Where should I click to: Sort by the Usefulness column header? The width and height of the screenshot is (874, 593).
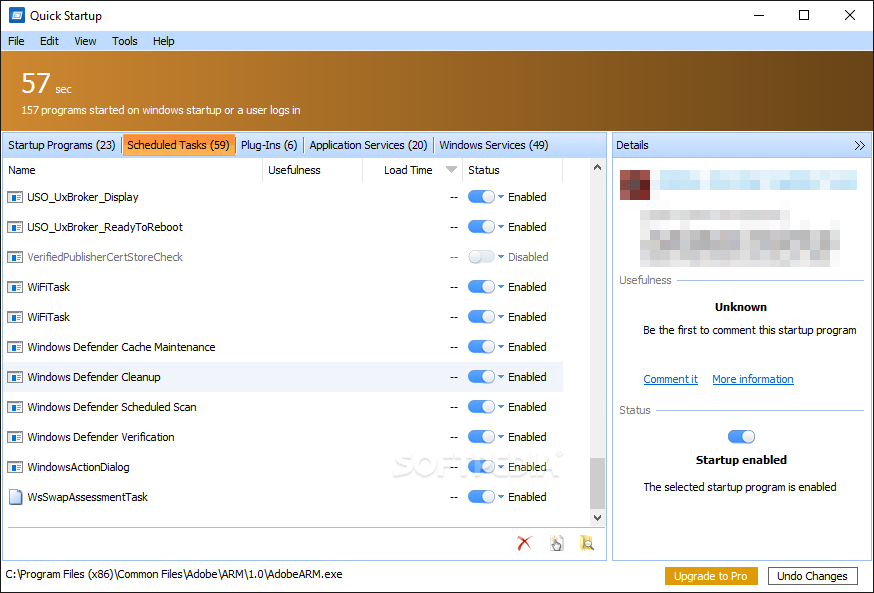tap(312, 170)
